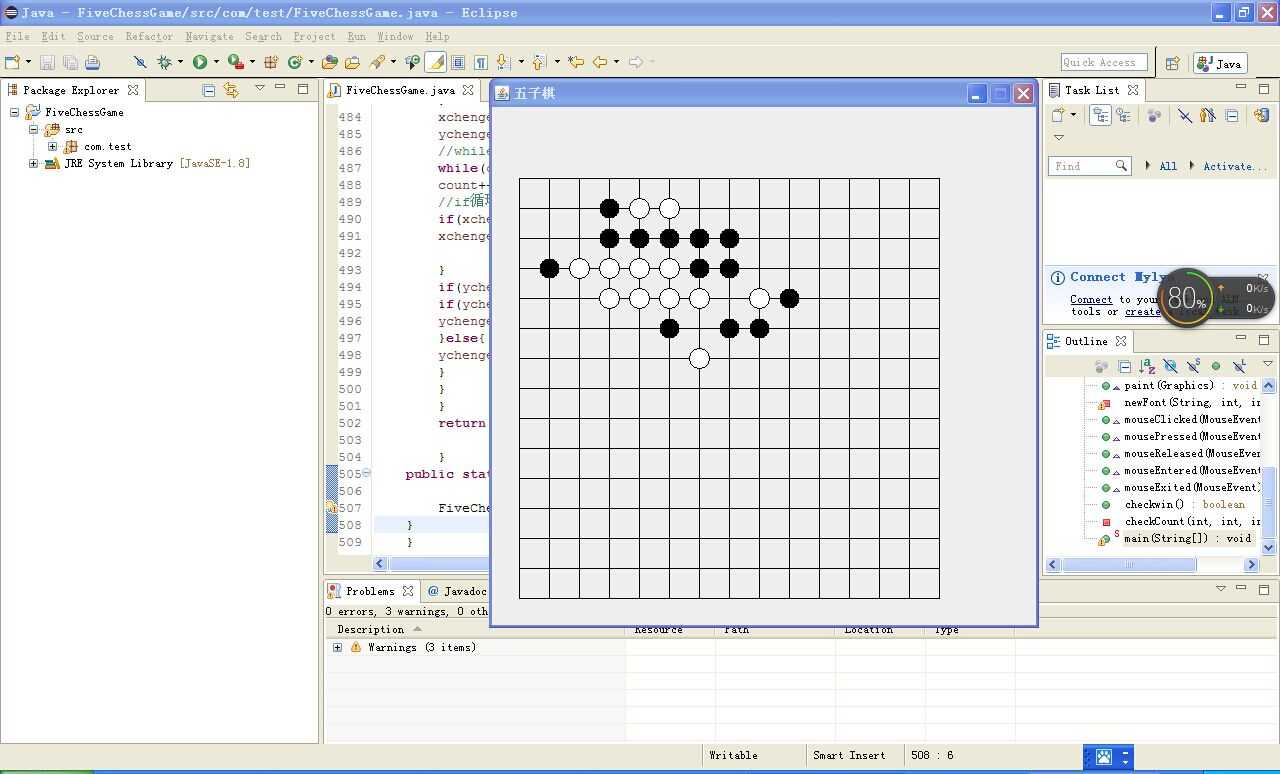Toggle Hide Non-Public Members in Outline
Image resolution: width=1280 pixels, height=774 pixels.
[1216, 366]
